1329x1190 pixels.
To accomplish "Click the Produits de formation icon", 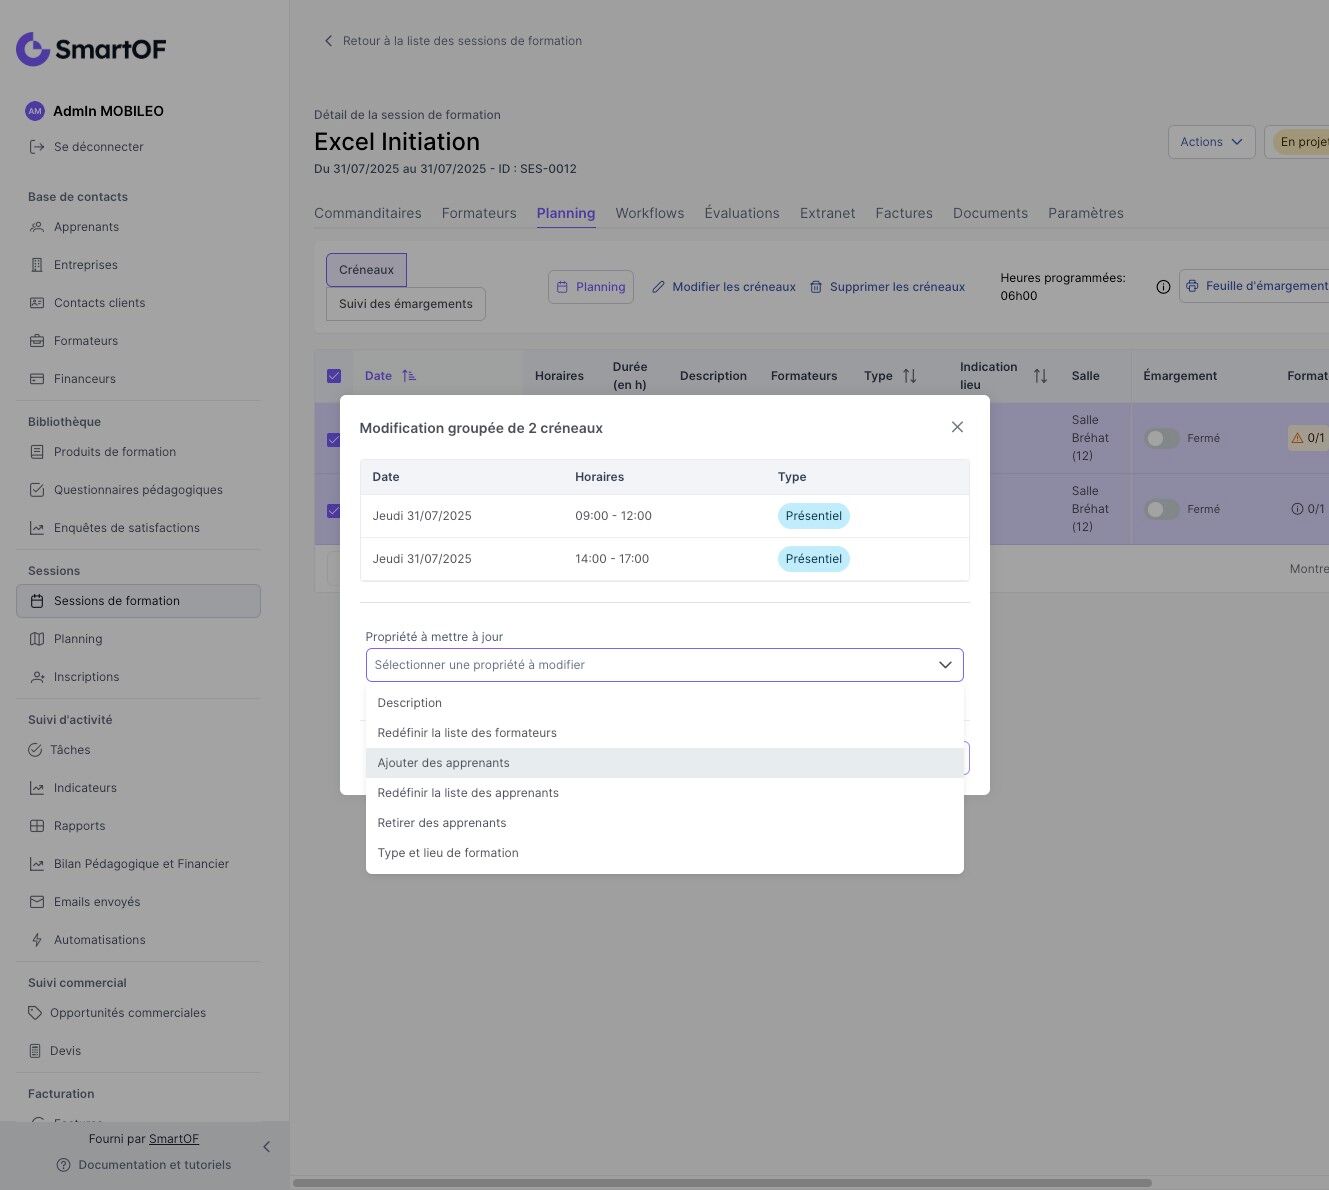I will click(x=37, y=452).
